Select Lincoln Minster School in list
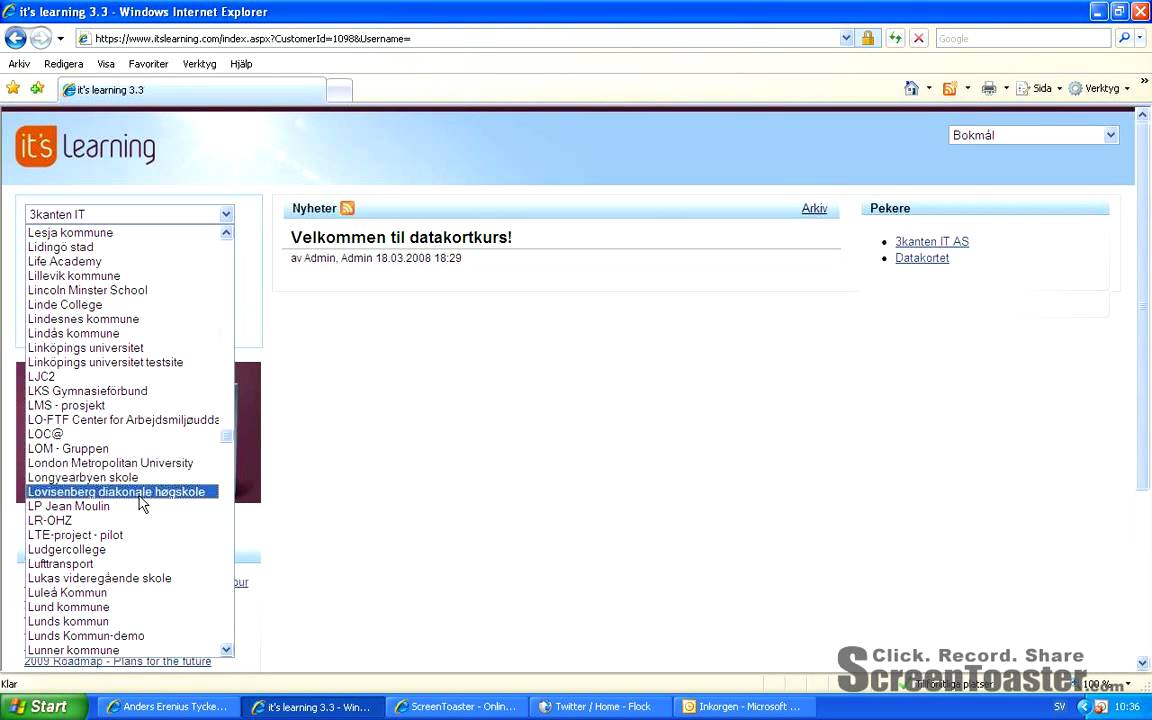 click(x=122, y=290)
